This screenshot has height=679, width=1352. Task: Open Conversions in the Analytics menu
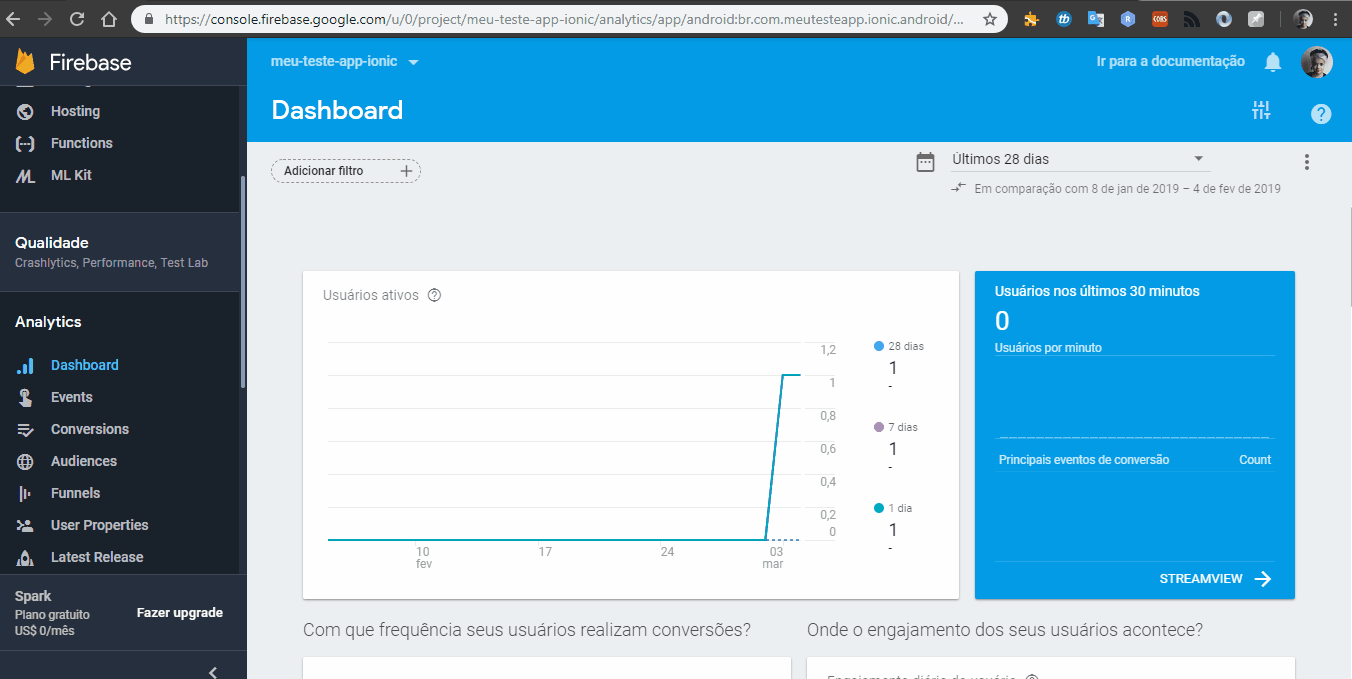pyautogui.click(x=90, y=429)
